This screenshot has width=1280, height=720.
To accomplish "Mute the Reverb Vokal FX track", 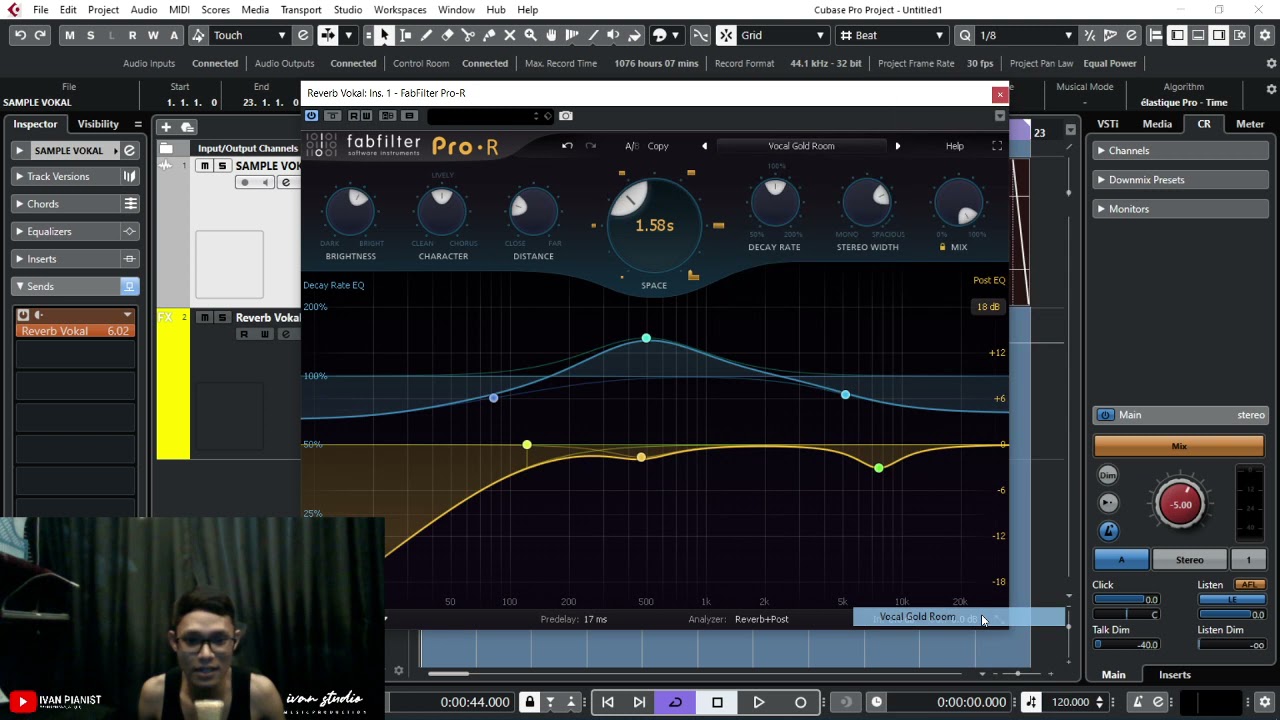I will coord(205,318).
